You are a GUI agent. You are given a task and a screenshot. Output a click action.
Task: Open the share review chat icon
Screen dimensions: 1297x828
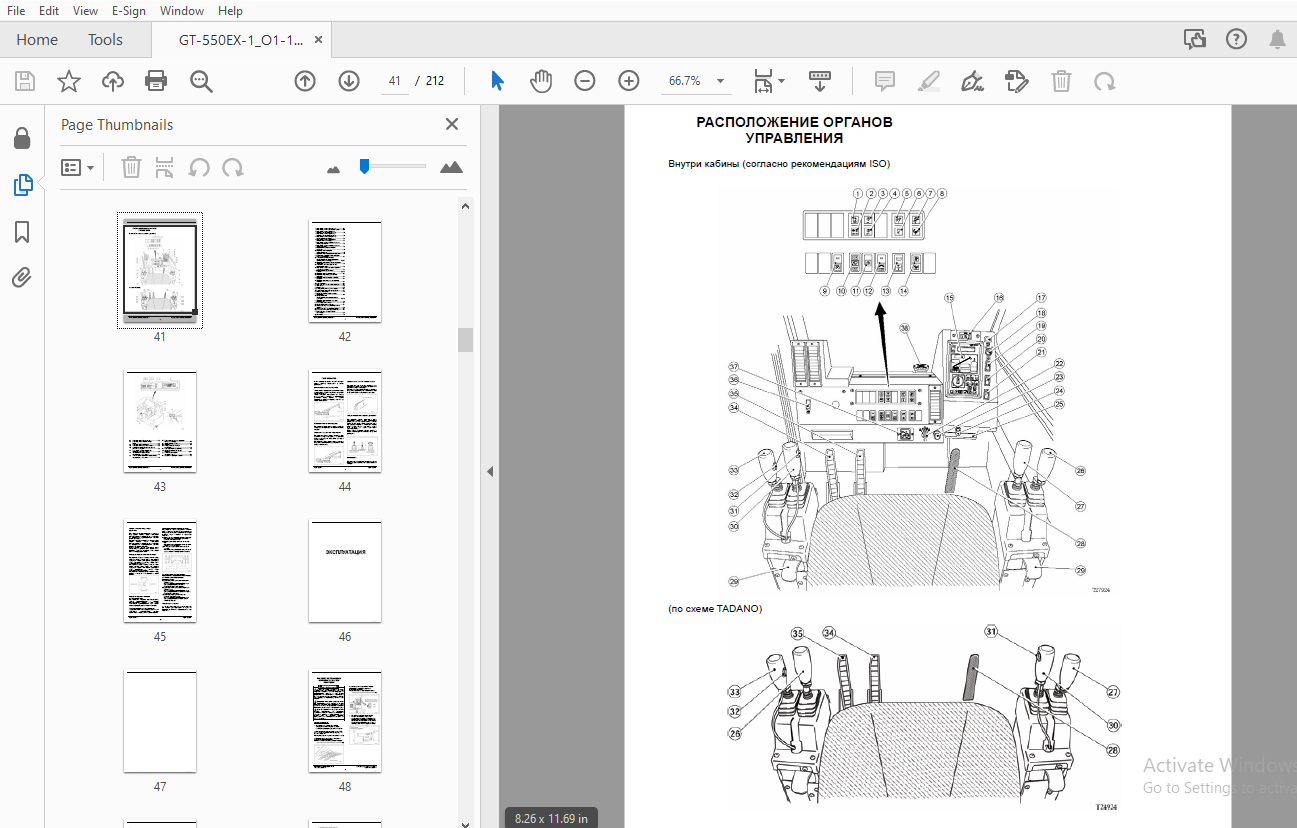pos(1194,40)
